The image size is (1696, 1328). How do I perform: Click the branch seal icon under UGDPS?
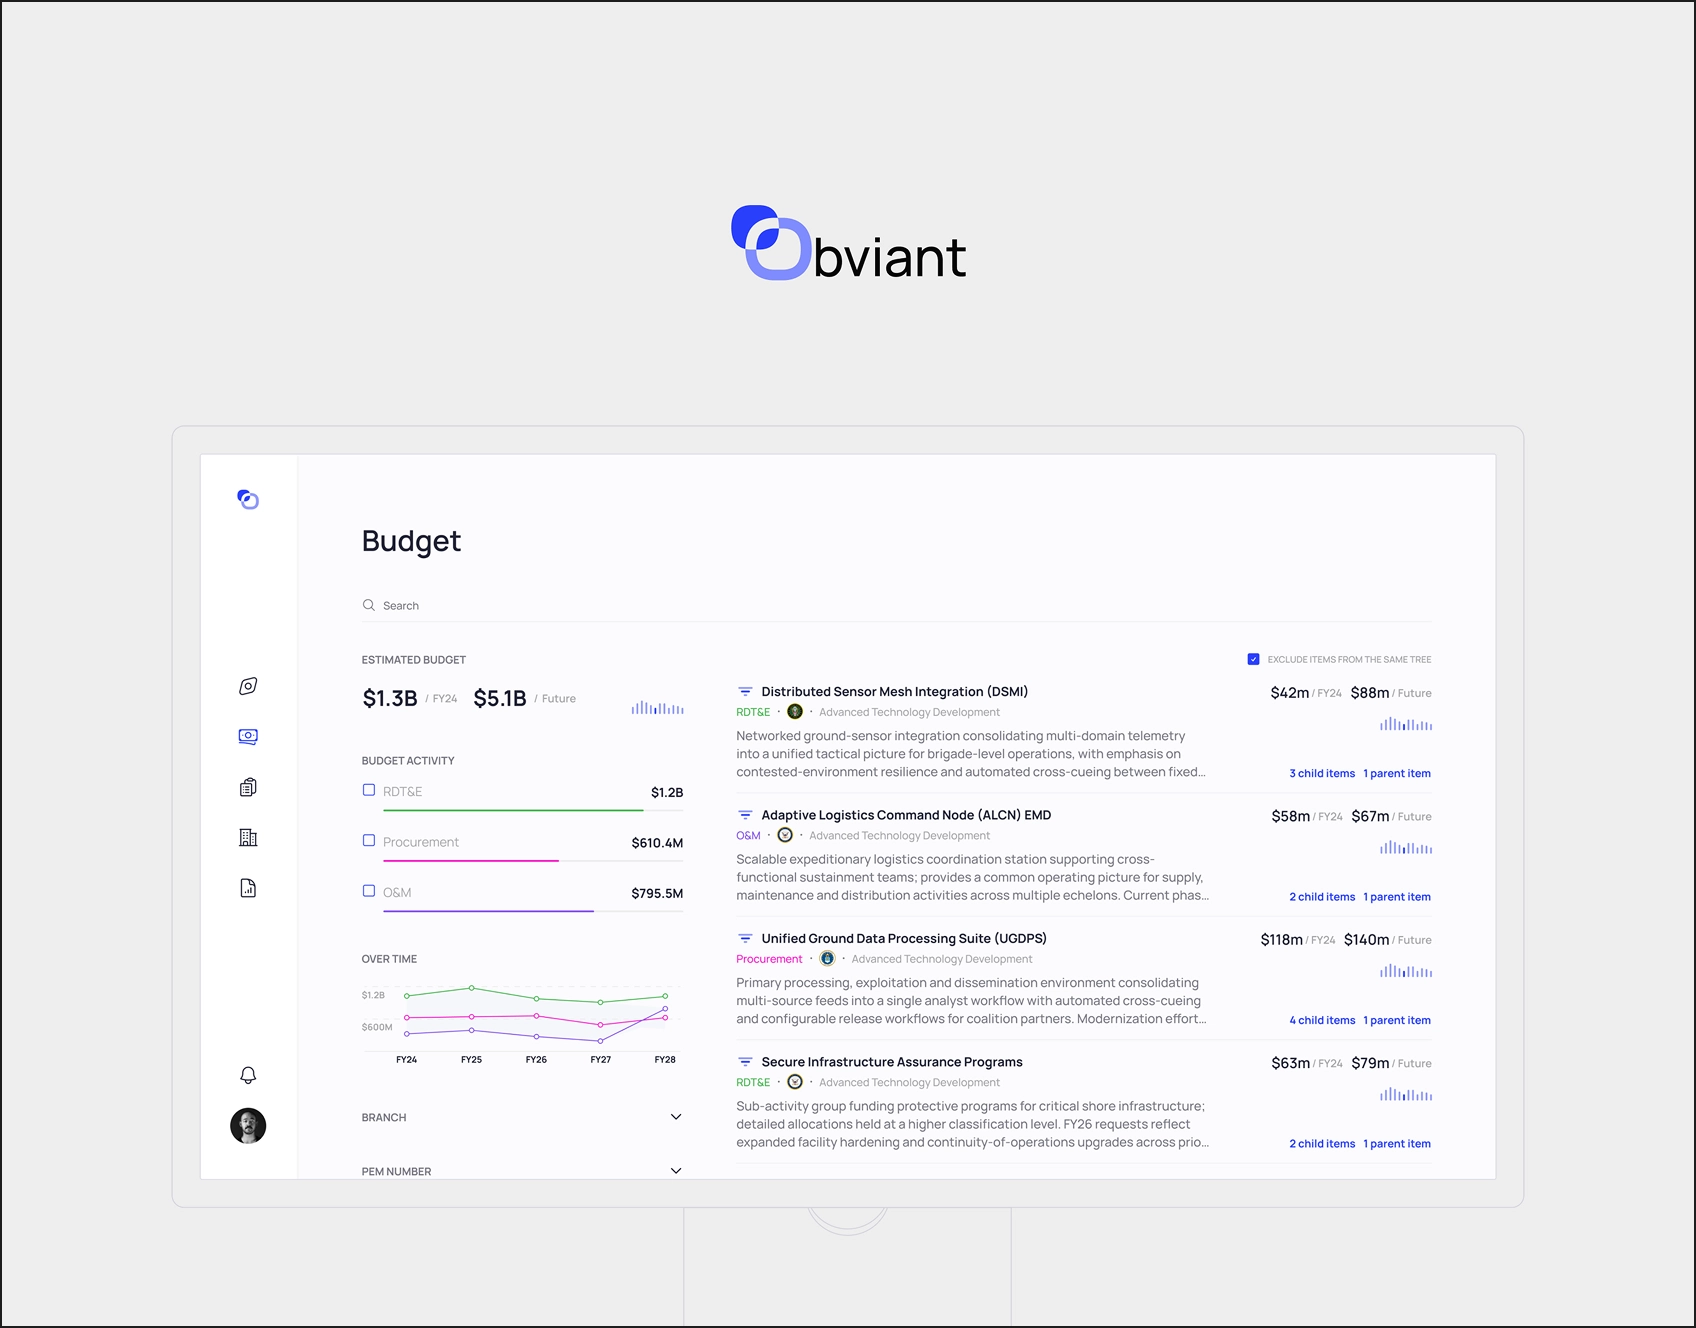pos(827,958)
